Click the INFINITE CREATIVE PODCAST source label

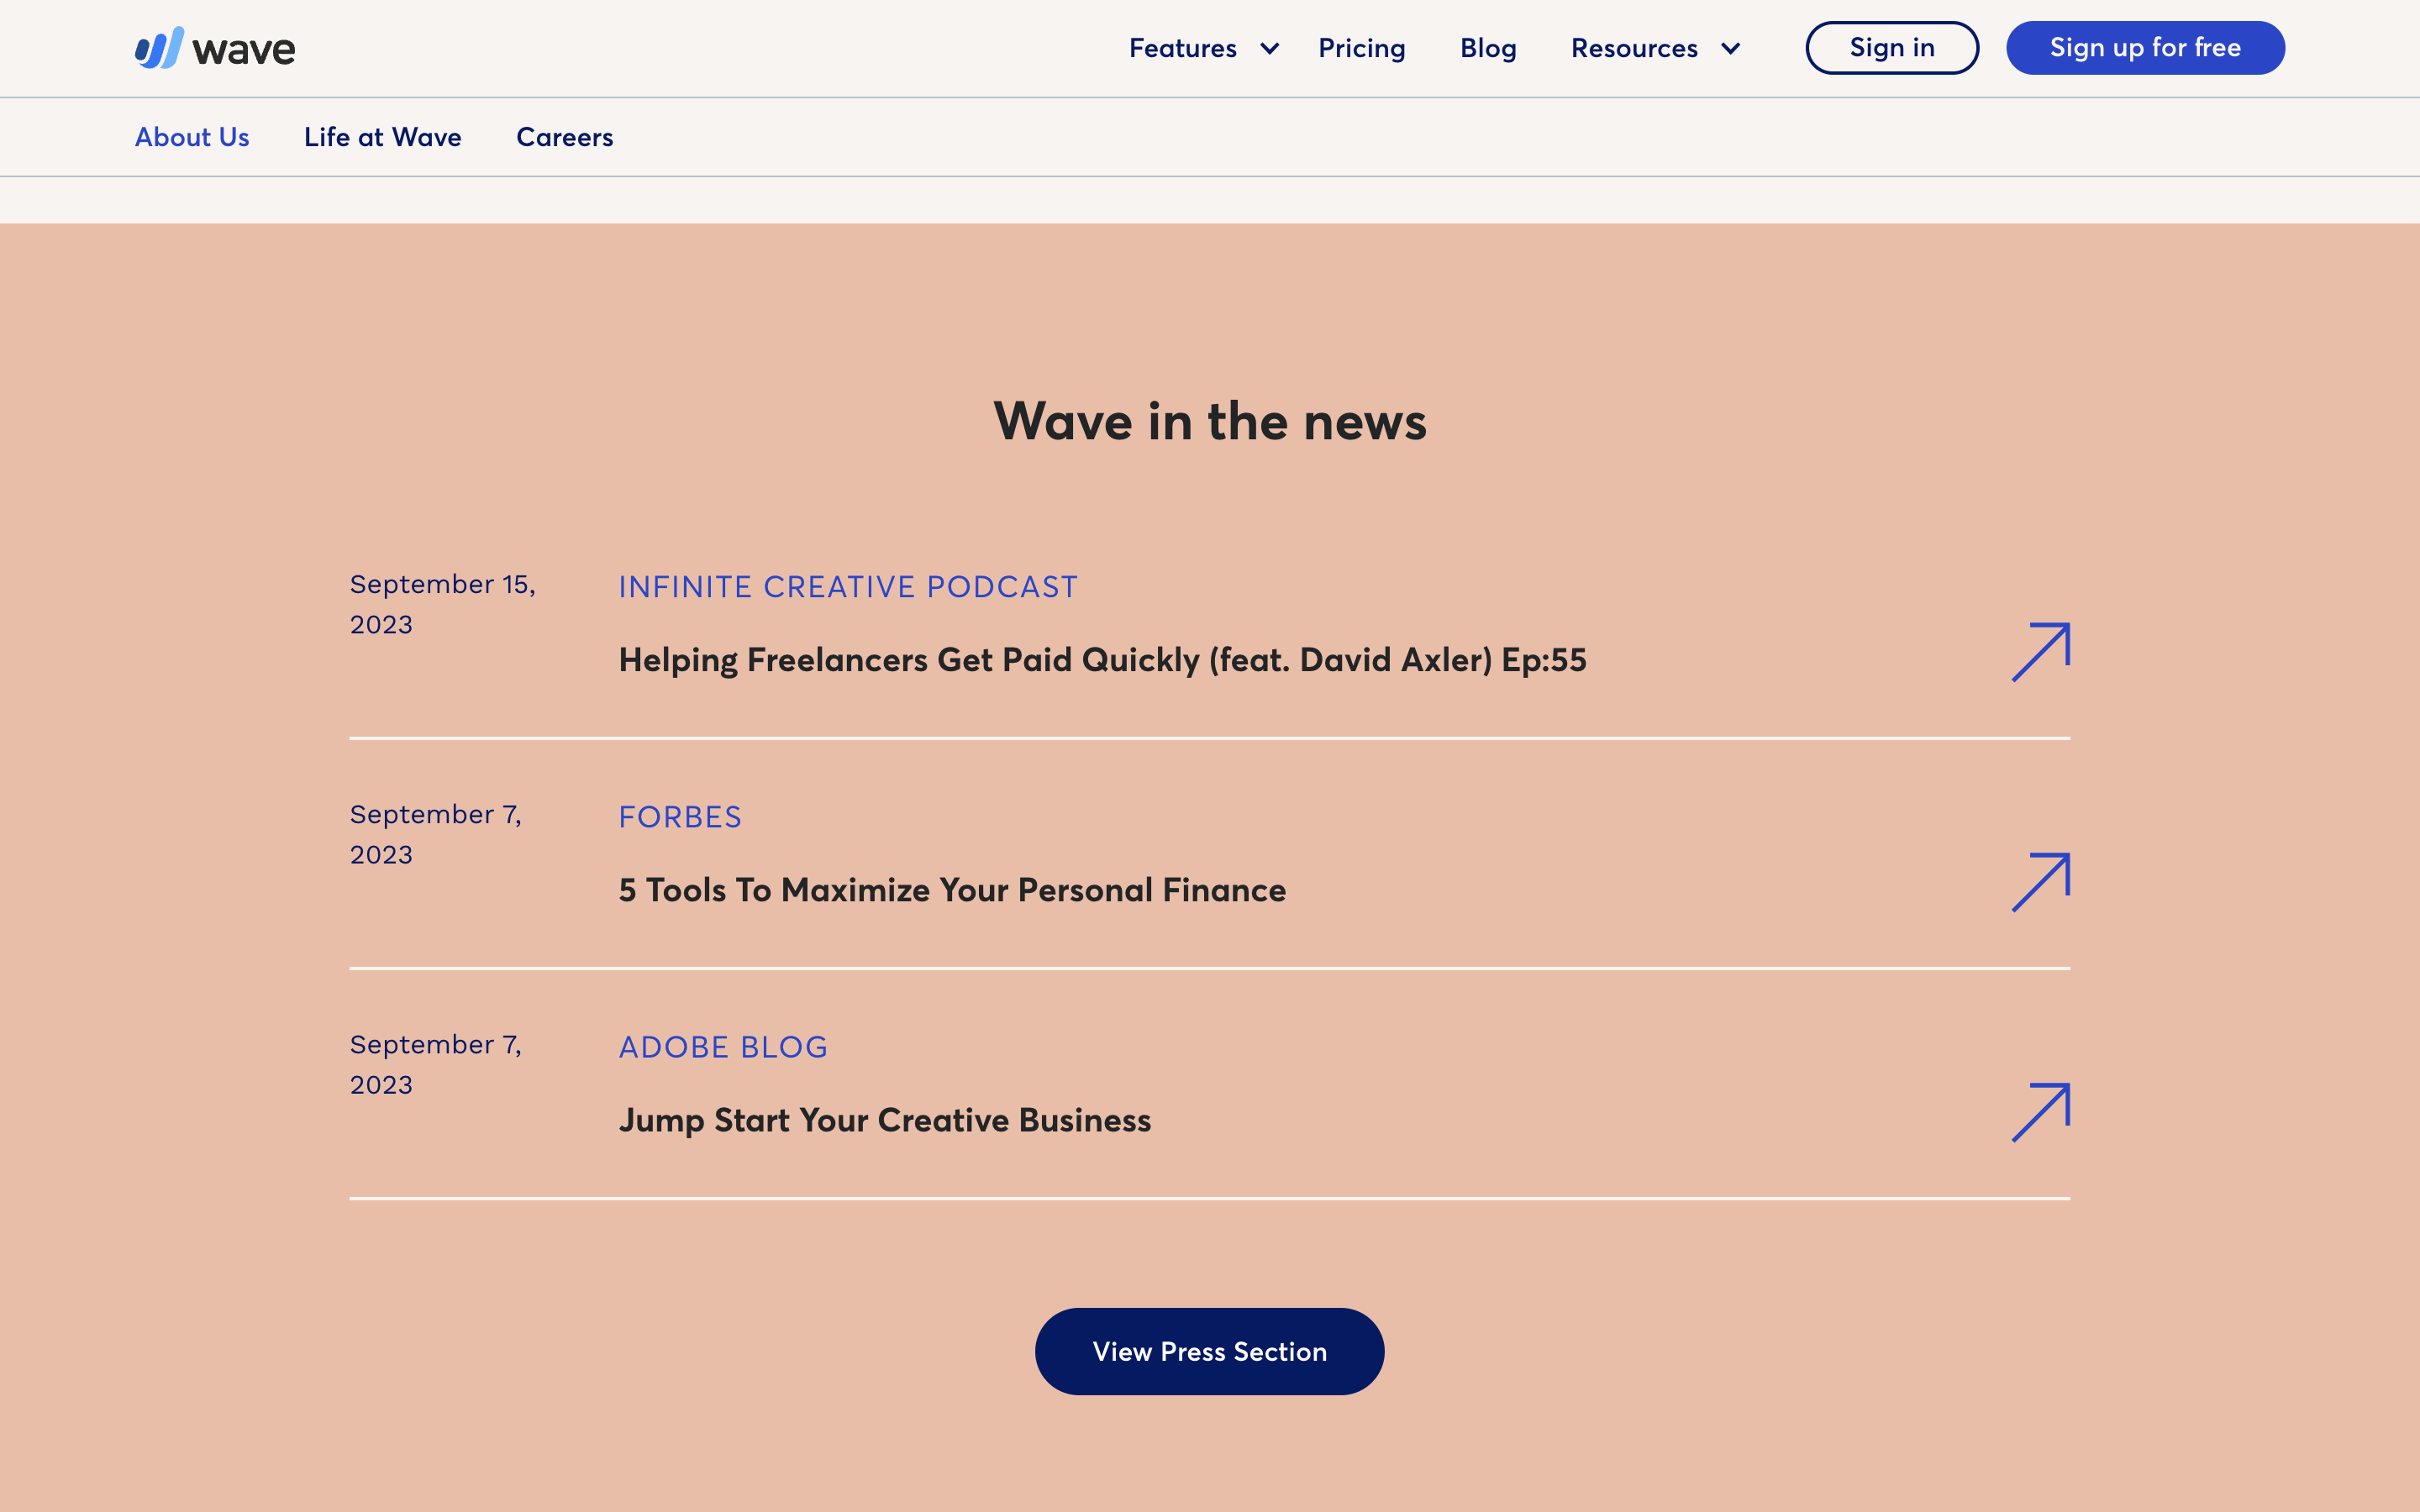(848, 587)
